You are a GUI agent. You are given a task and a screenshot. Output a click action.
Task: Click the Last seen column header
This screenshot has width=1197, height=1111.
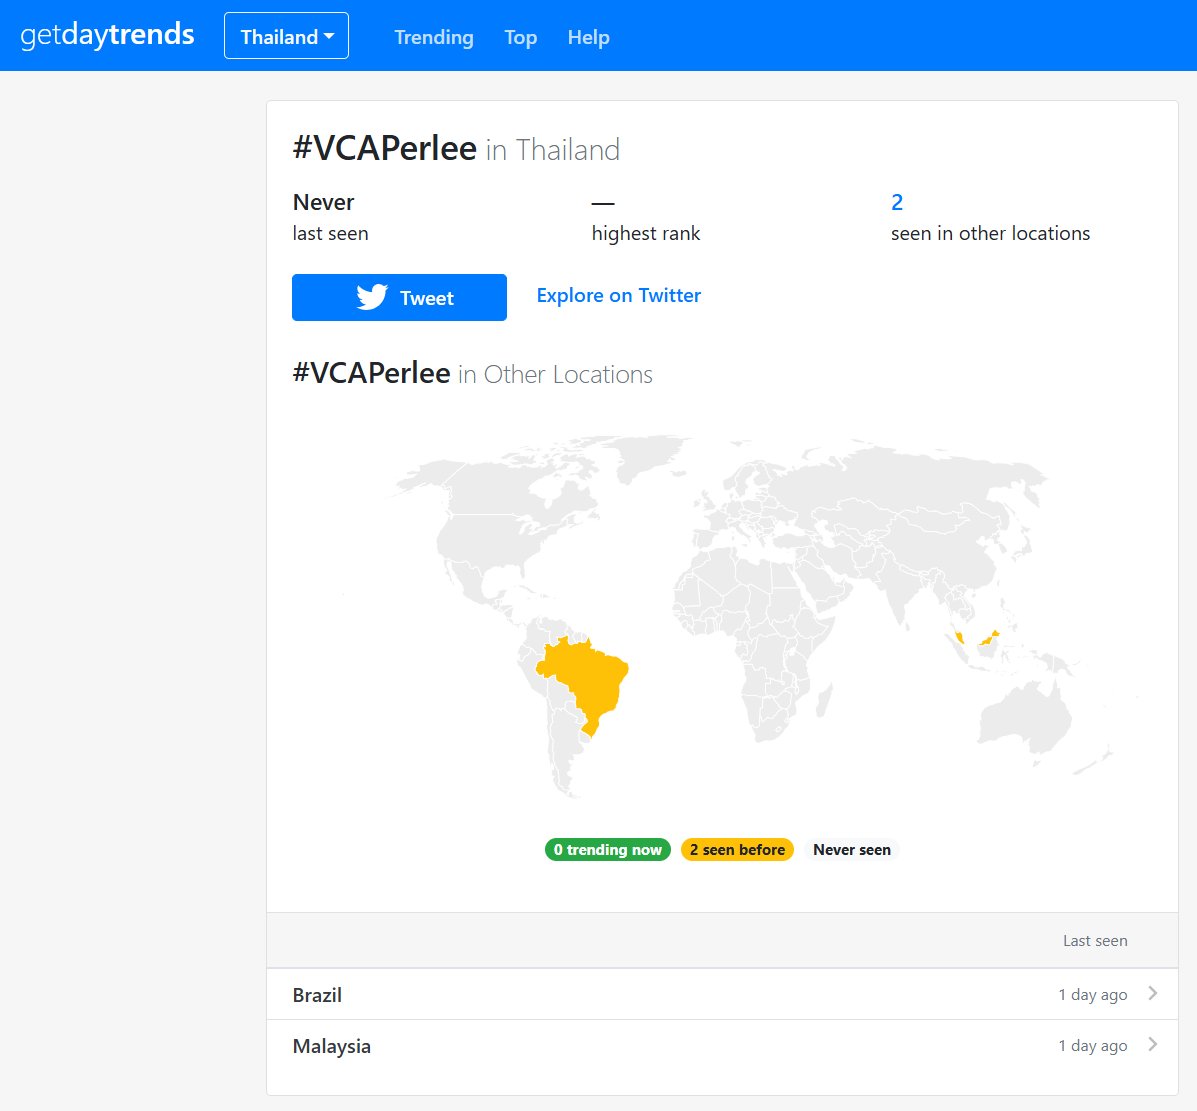point(1095,941)
